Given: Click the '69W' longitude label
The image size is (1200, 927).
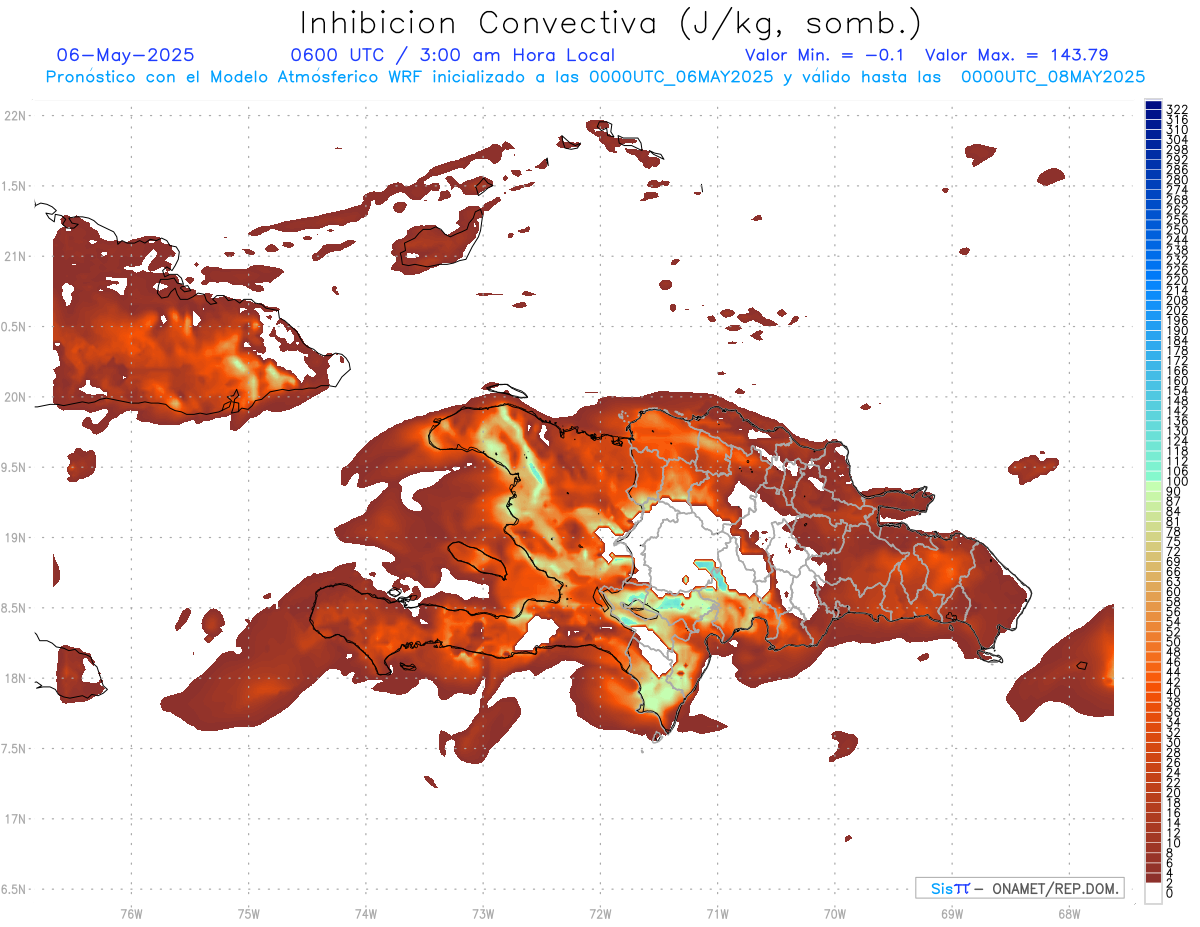Looking at the screenshot, I should coord(952,913).
